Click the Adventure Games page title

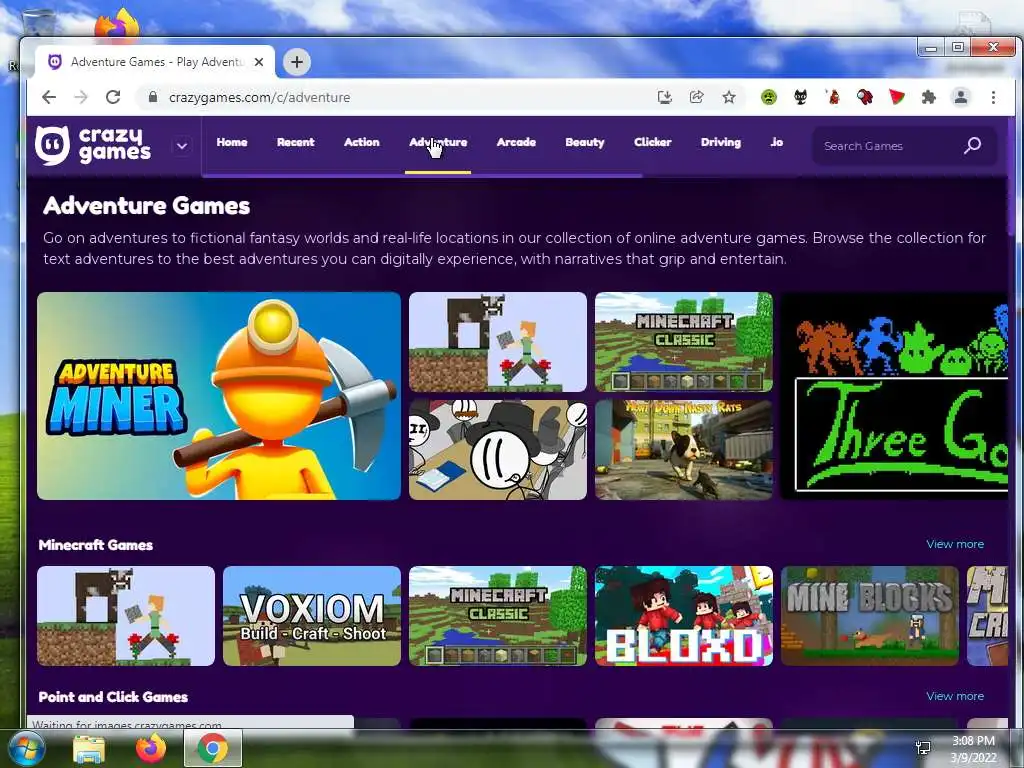pyautogui.click(x=146, y=206)
